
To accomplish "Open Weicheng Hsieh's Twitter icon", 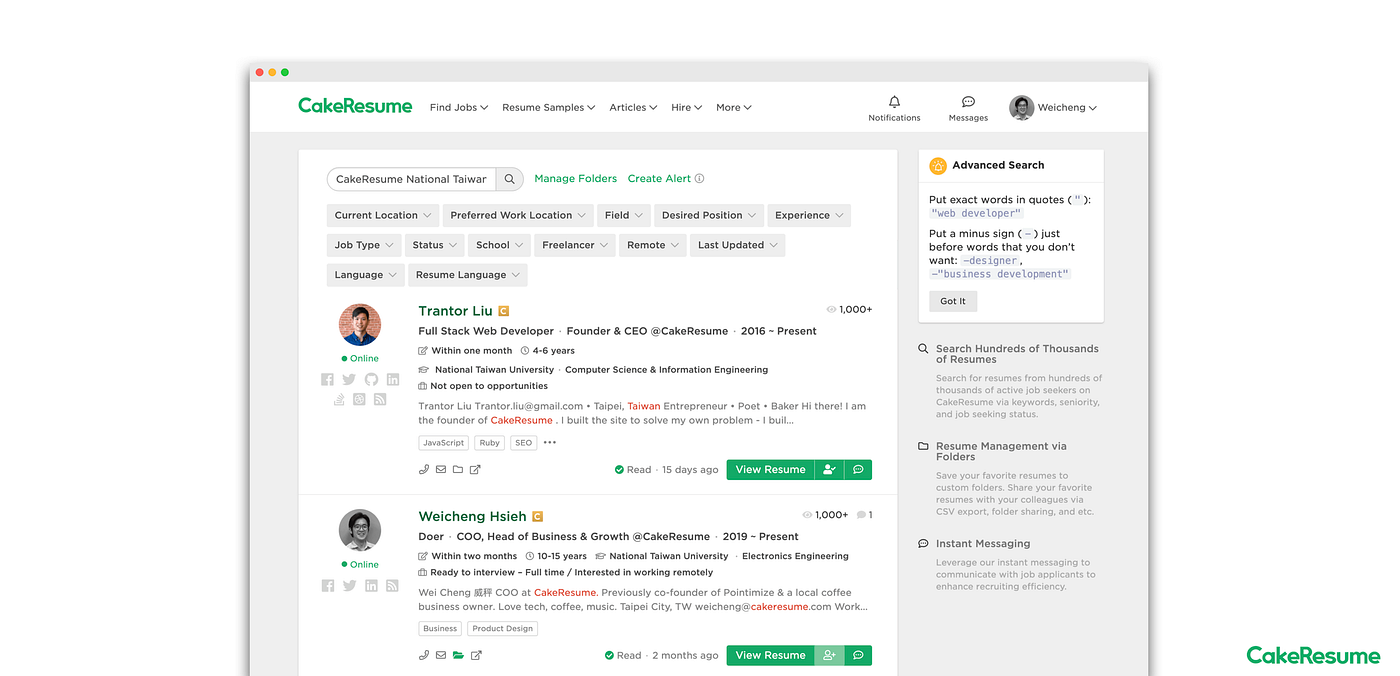I will pyautogui.click(x=349, y=586).
